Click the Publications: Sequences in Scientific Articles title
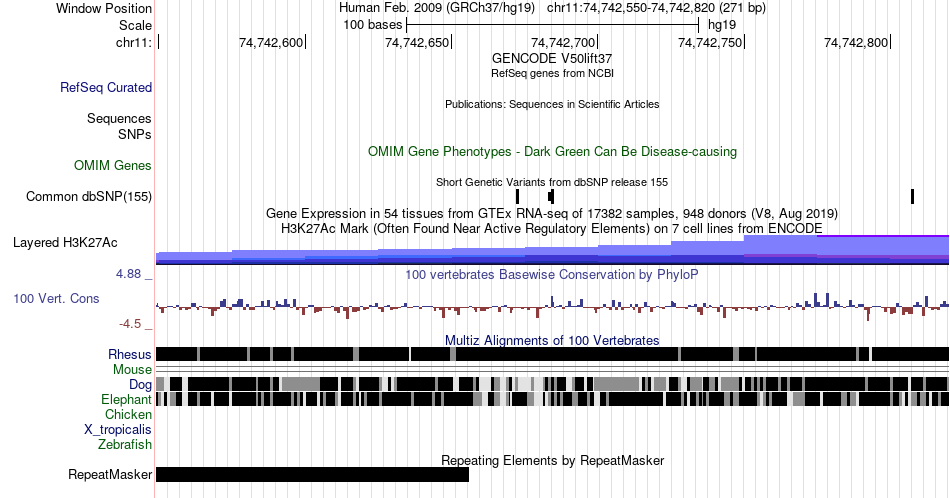The image size is (950, 498). [x=552, y=104]
